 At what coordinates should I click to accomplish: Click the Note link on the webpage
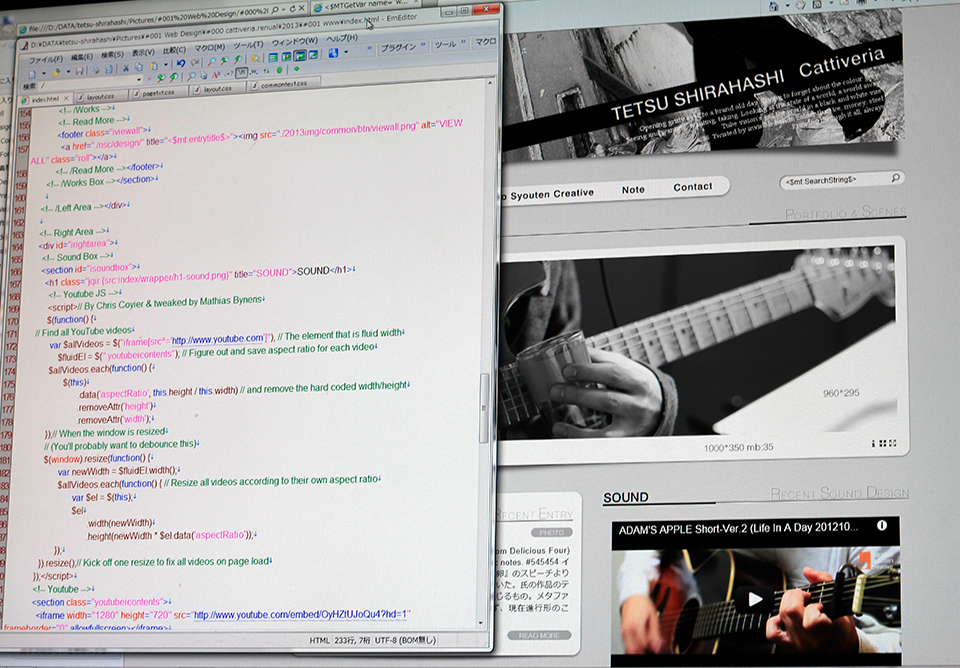pos(633,190)
